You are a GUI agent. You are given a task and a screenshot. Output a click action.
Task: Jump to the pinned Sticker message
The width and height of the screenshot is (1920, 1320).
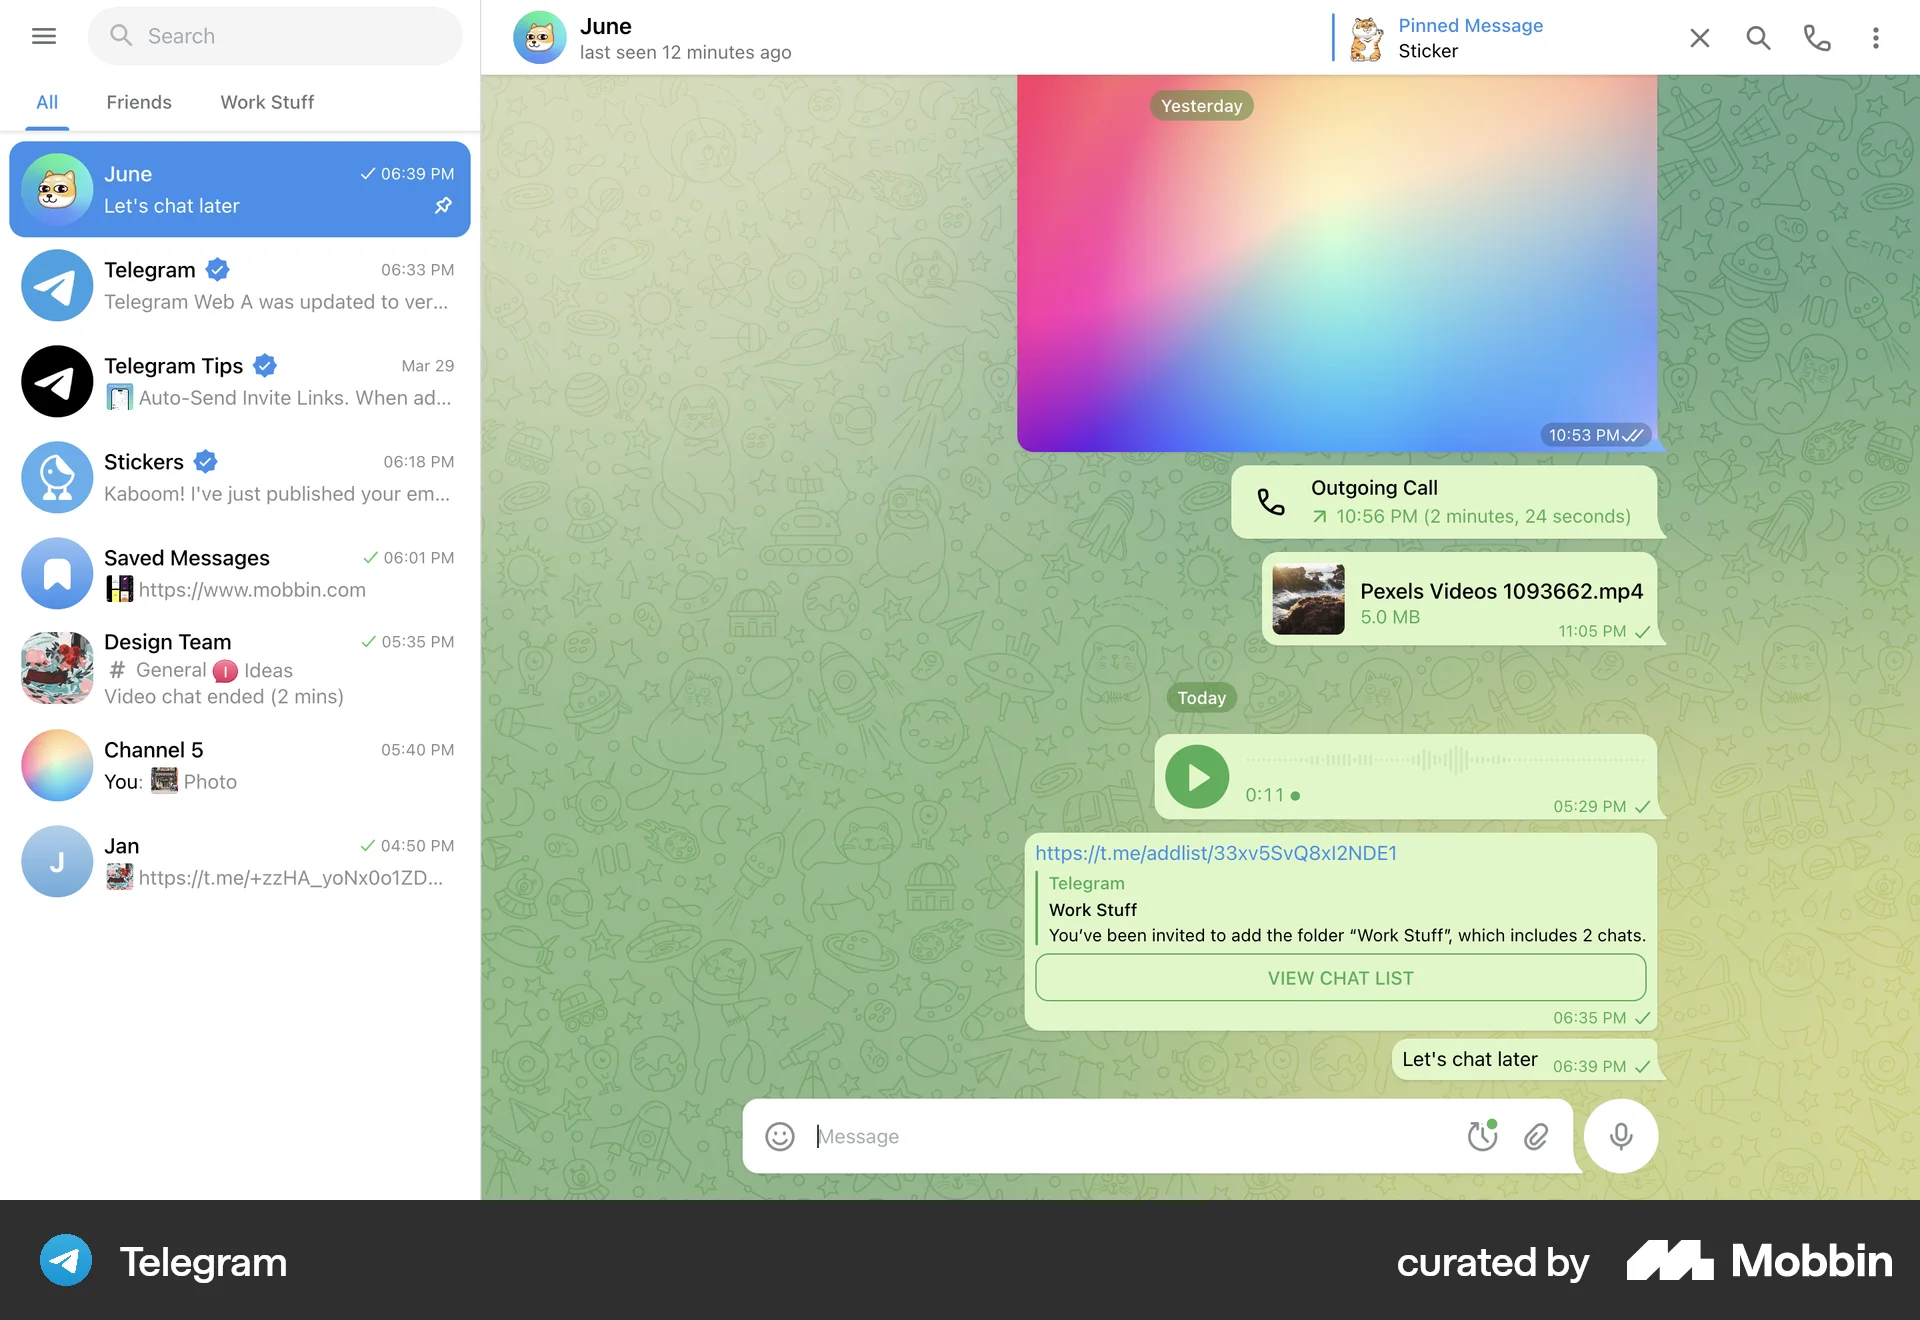click(1470, 38)
